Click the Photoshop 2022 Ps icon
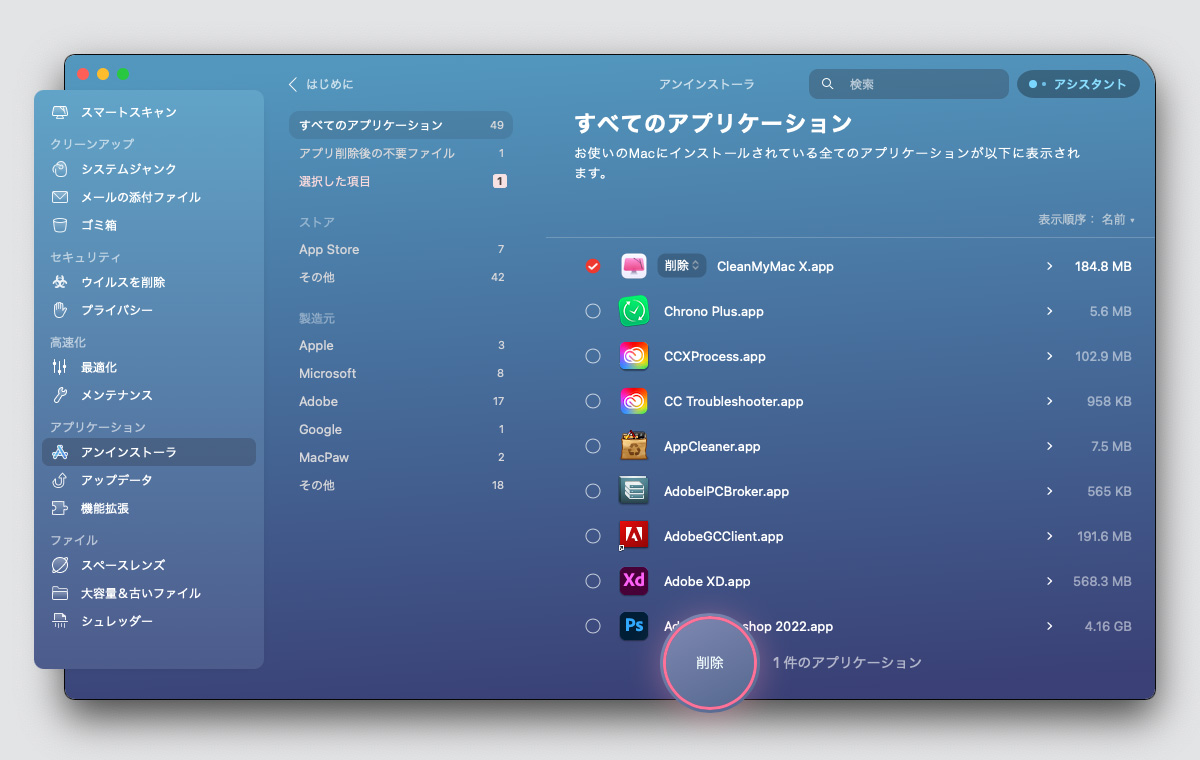Viewport: 1200px width, 760px height. tap(634, 626)
